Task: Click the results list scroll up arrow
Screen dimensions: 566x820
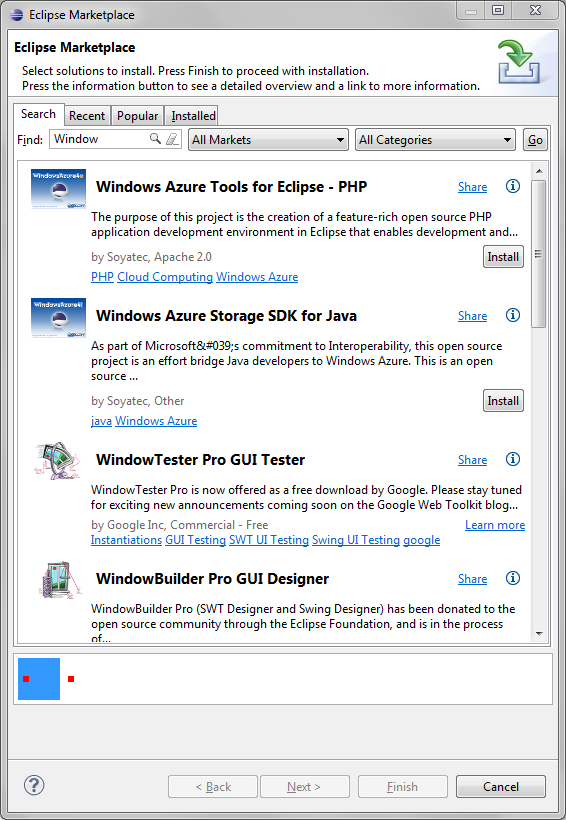Action: click(x=539, y=171)
